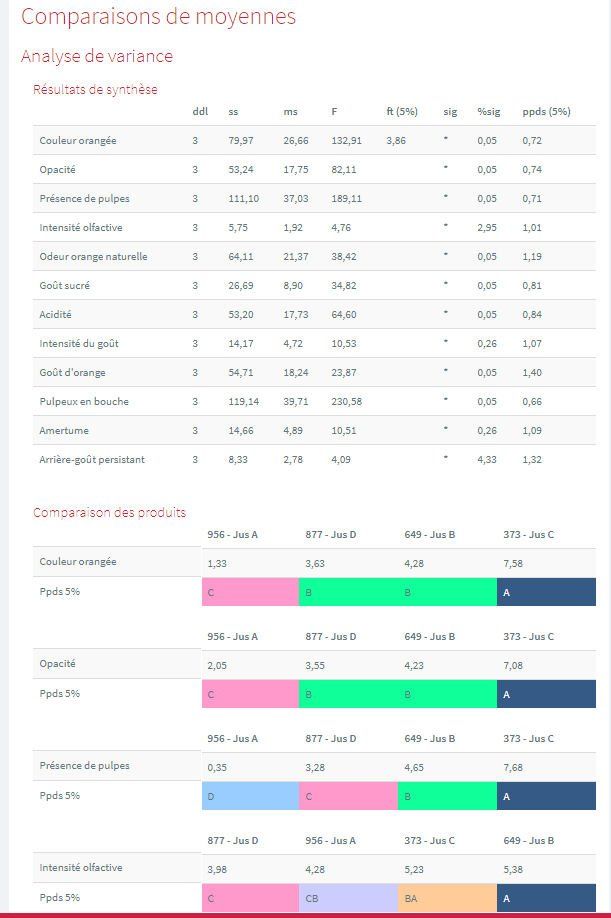Click the orange "BA" group cell

point(446,898)
